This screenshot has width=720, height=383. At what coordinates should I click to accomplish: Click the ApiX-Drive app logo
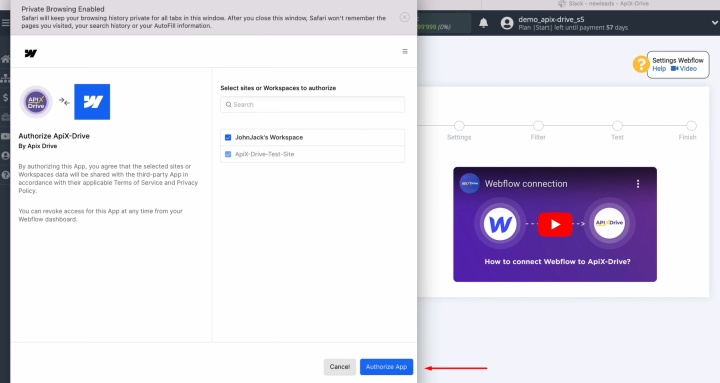[36, 101]
